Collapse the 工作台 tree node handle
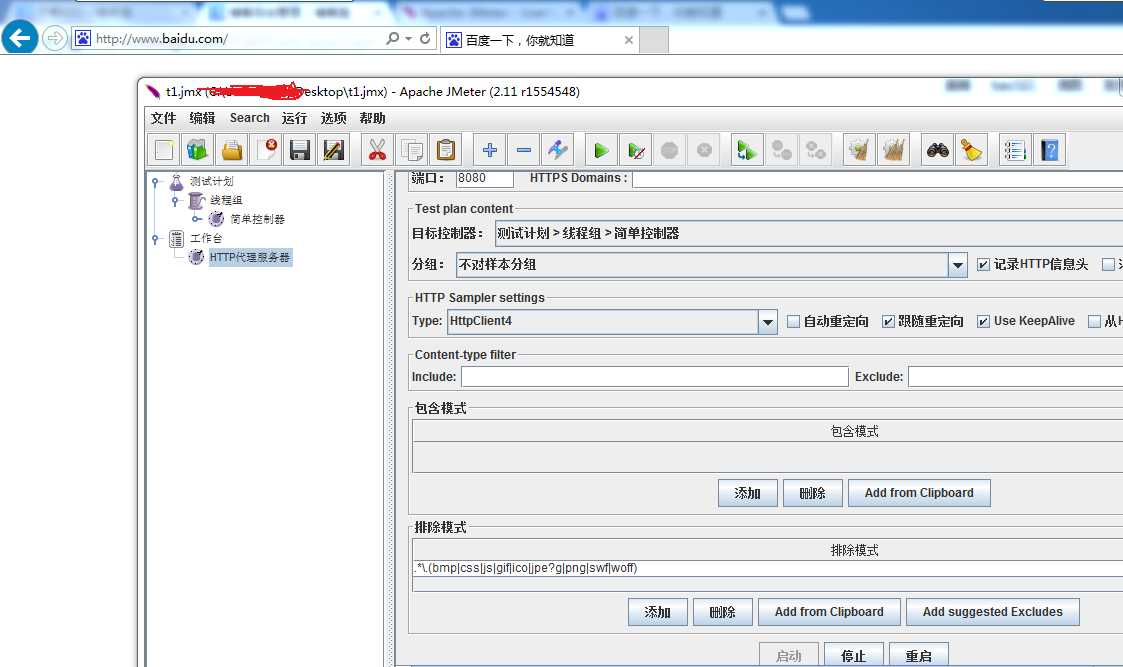 point(155,239)
